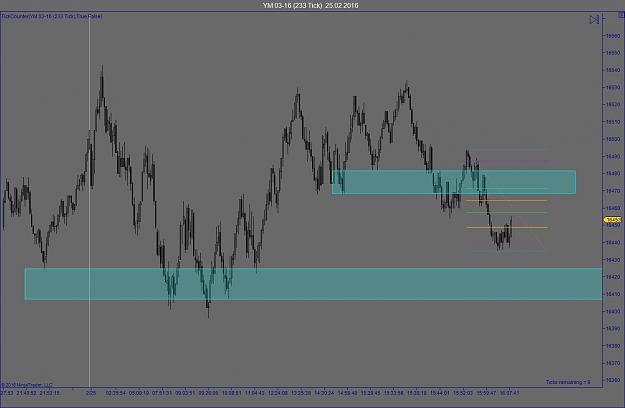Select the white vertical session line

pyautogui.click(x=89, y=199)
